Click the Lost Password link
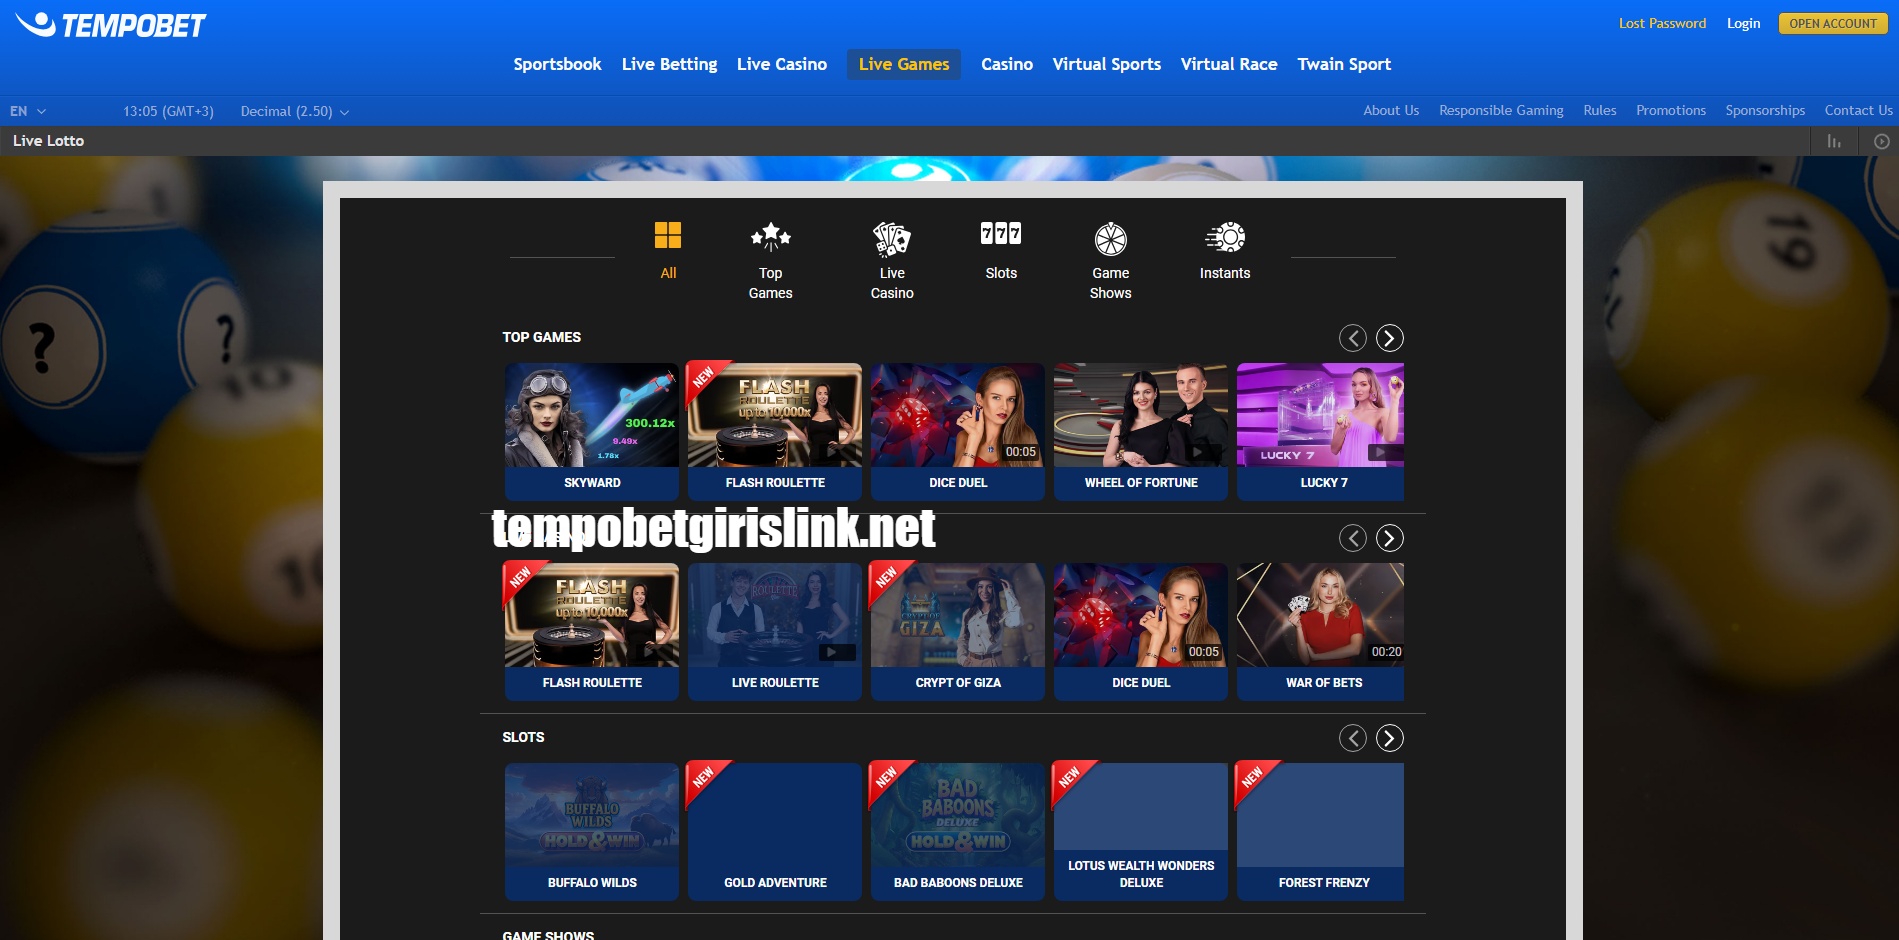1899x940 pixels. [x=1662, y=23]
